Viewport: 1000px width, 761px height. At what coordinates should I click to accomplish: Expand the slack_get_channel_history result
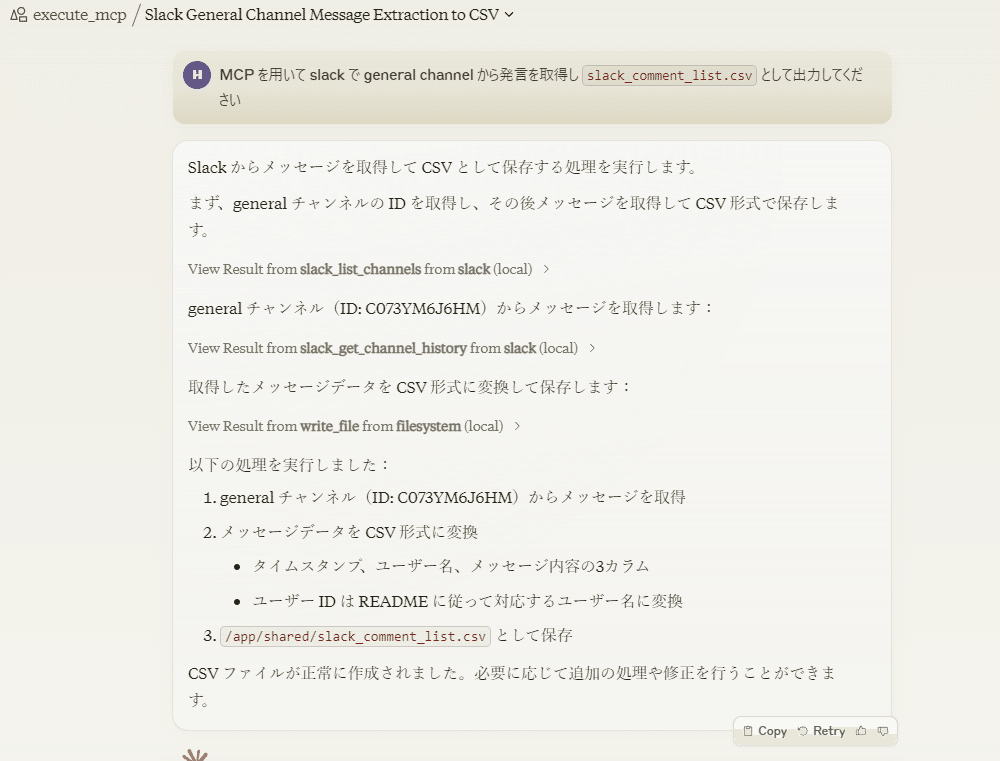tap(392, 348)
